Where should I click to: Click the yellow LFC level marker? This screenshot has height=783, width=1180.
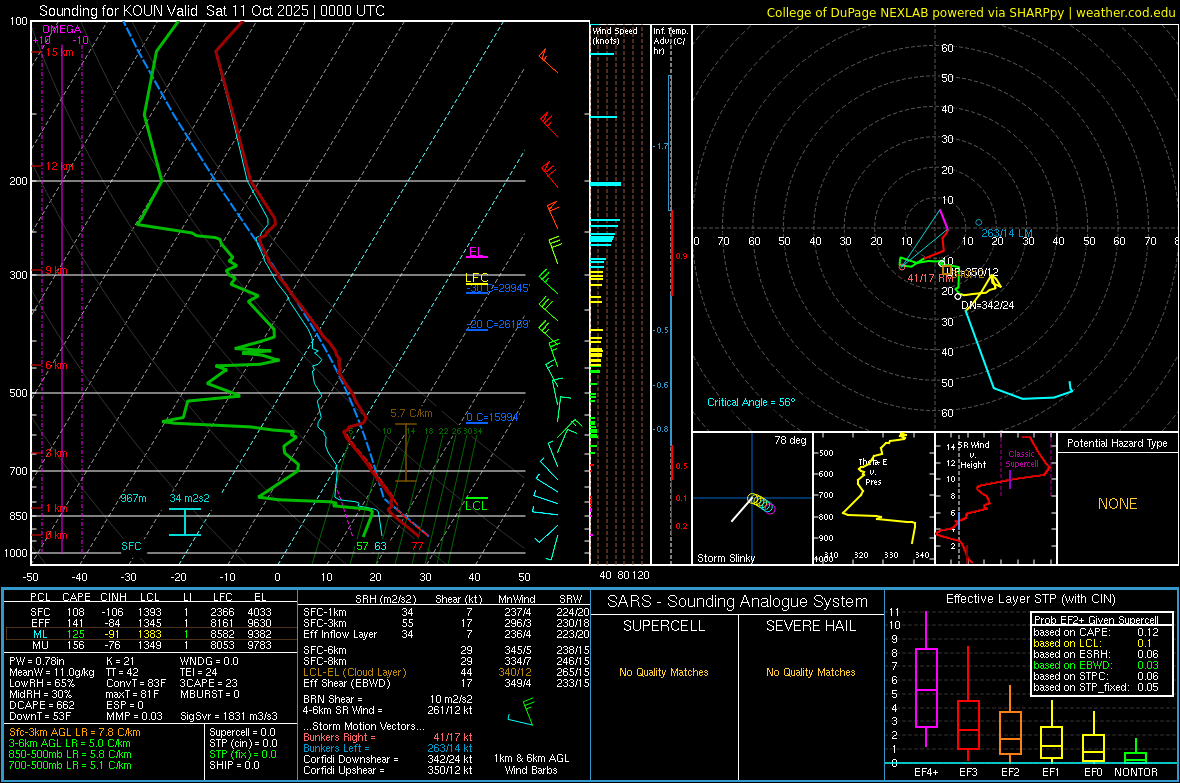[477, 278]
